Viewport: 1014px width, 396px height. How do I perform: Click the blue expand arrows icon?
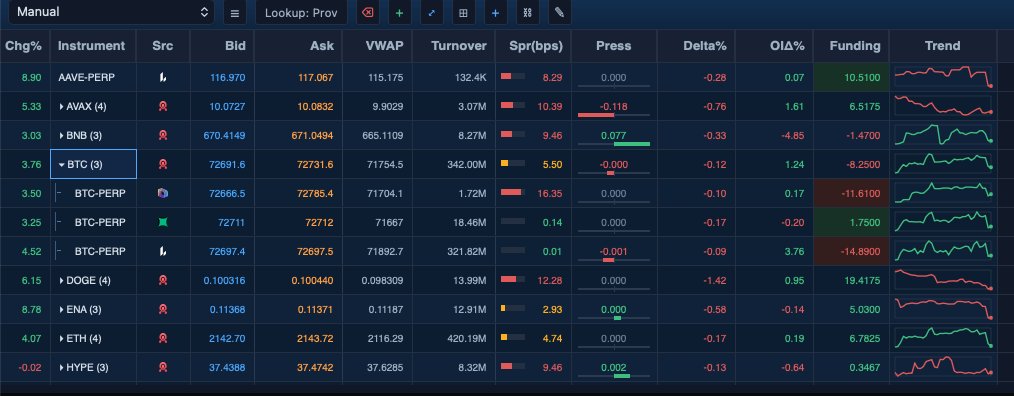[x=431, y=12]
